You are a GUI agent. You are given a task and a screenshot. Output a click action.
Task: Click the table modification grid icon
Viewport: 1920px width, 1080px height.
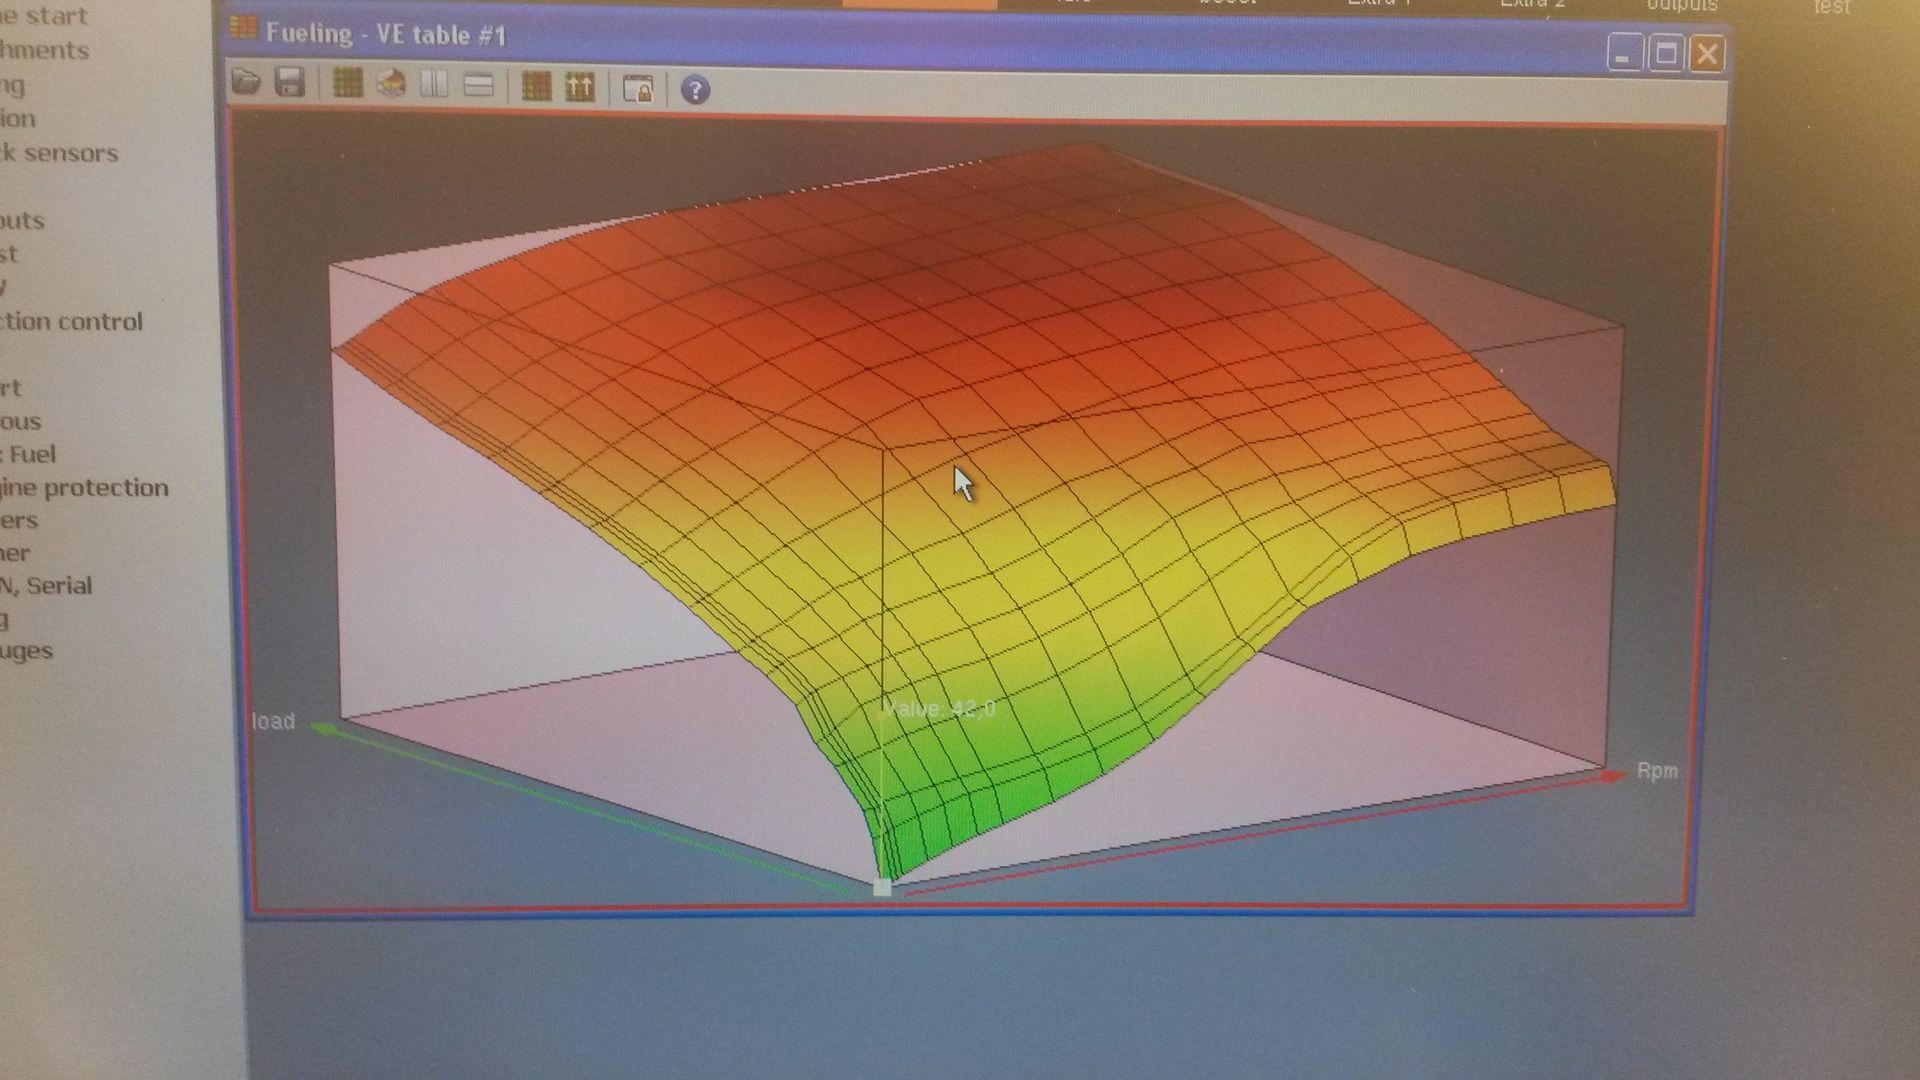point(536,87)
